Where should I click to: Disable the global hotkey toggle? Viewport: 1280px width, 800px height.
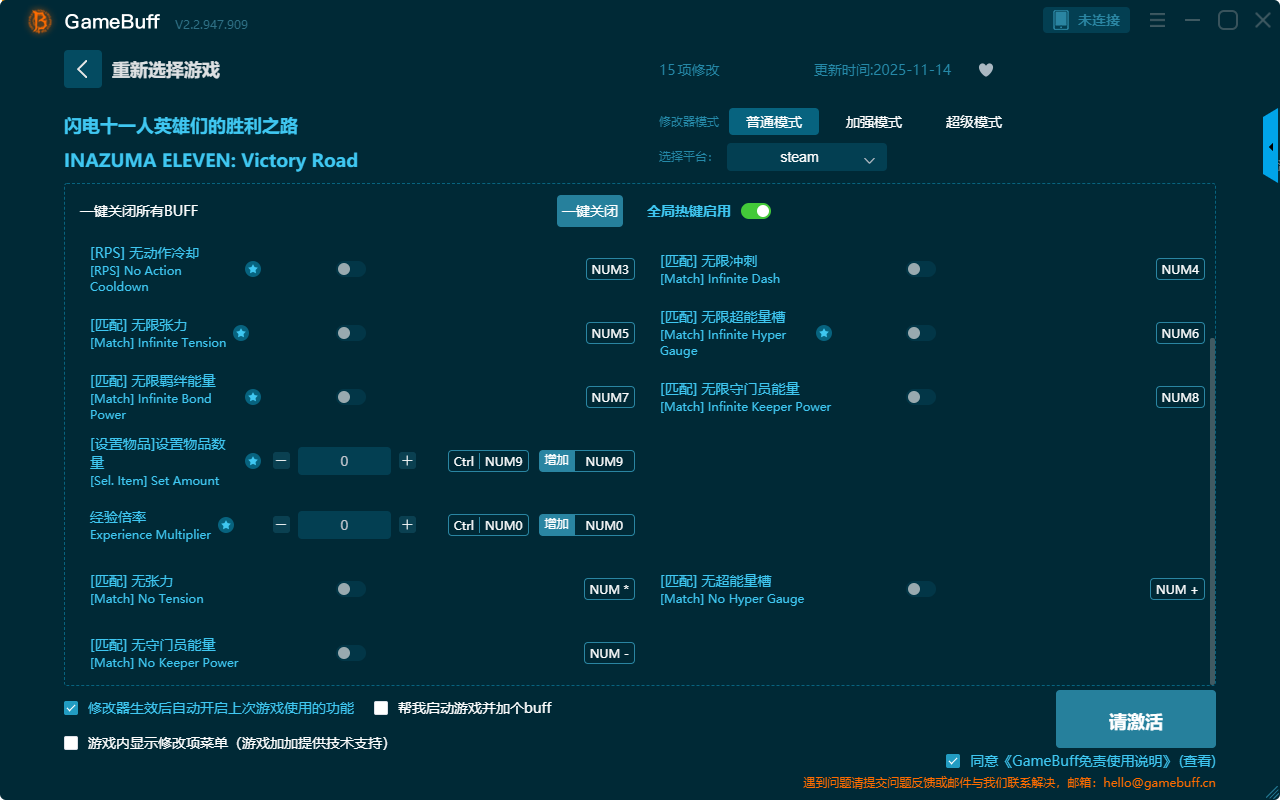(x=756, y=211)
